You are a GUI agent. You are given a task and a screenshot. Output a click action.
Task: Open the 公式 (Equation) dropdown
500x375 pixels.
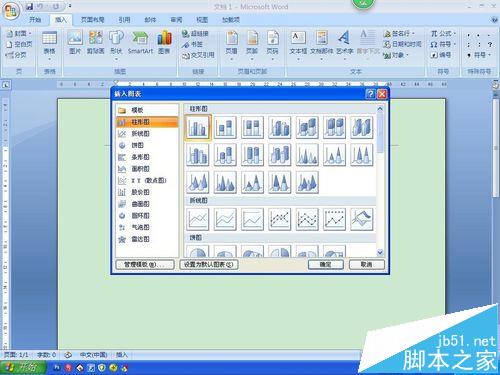coord(443,33)
